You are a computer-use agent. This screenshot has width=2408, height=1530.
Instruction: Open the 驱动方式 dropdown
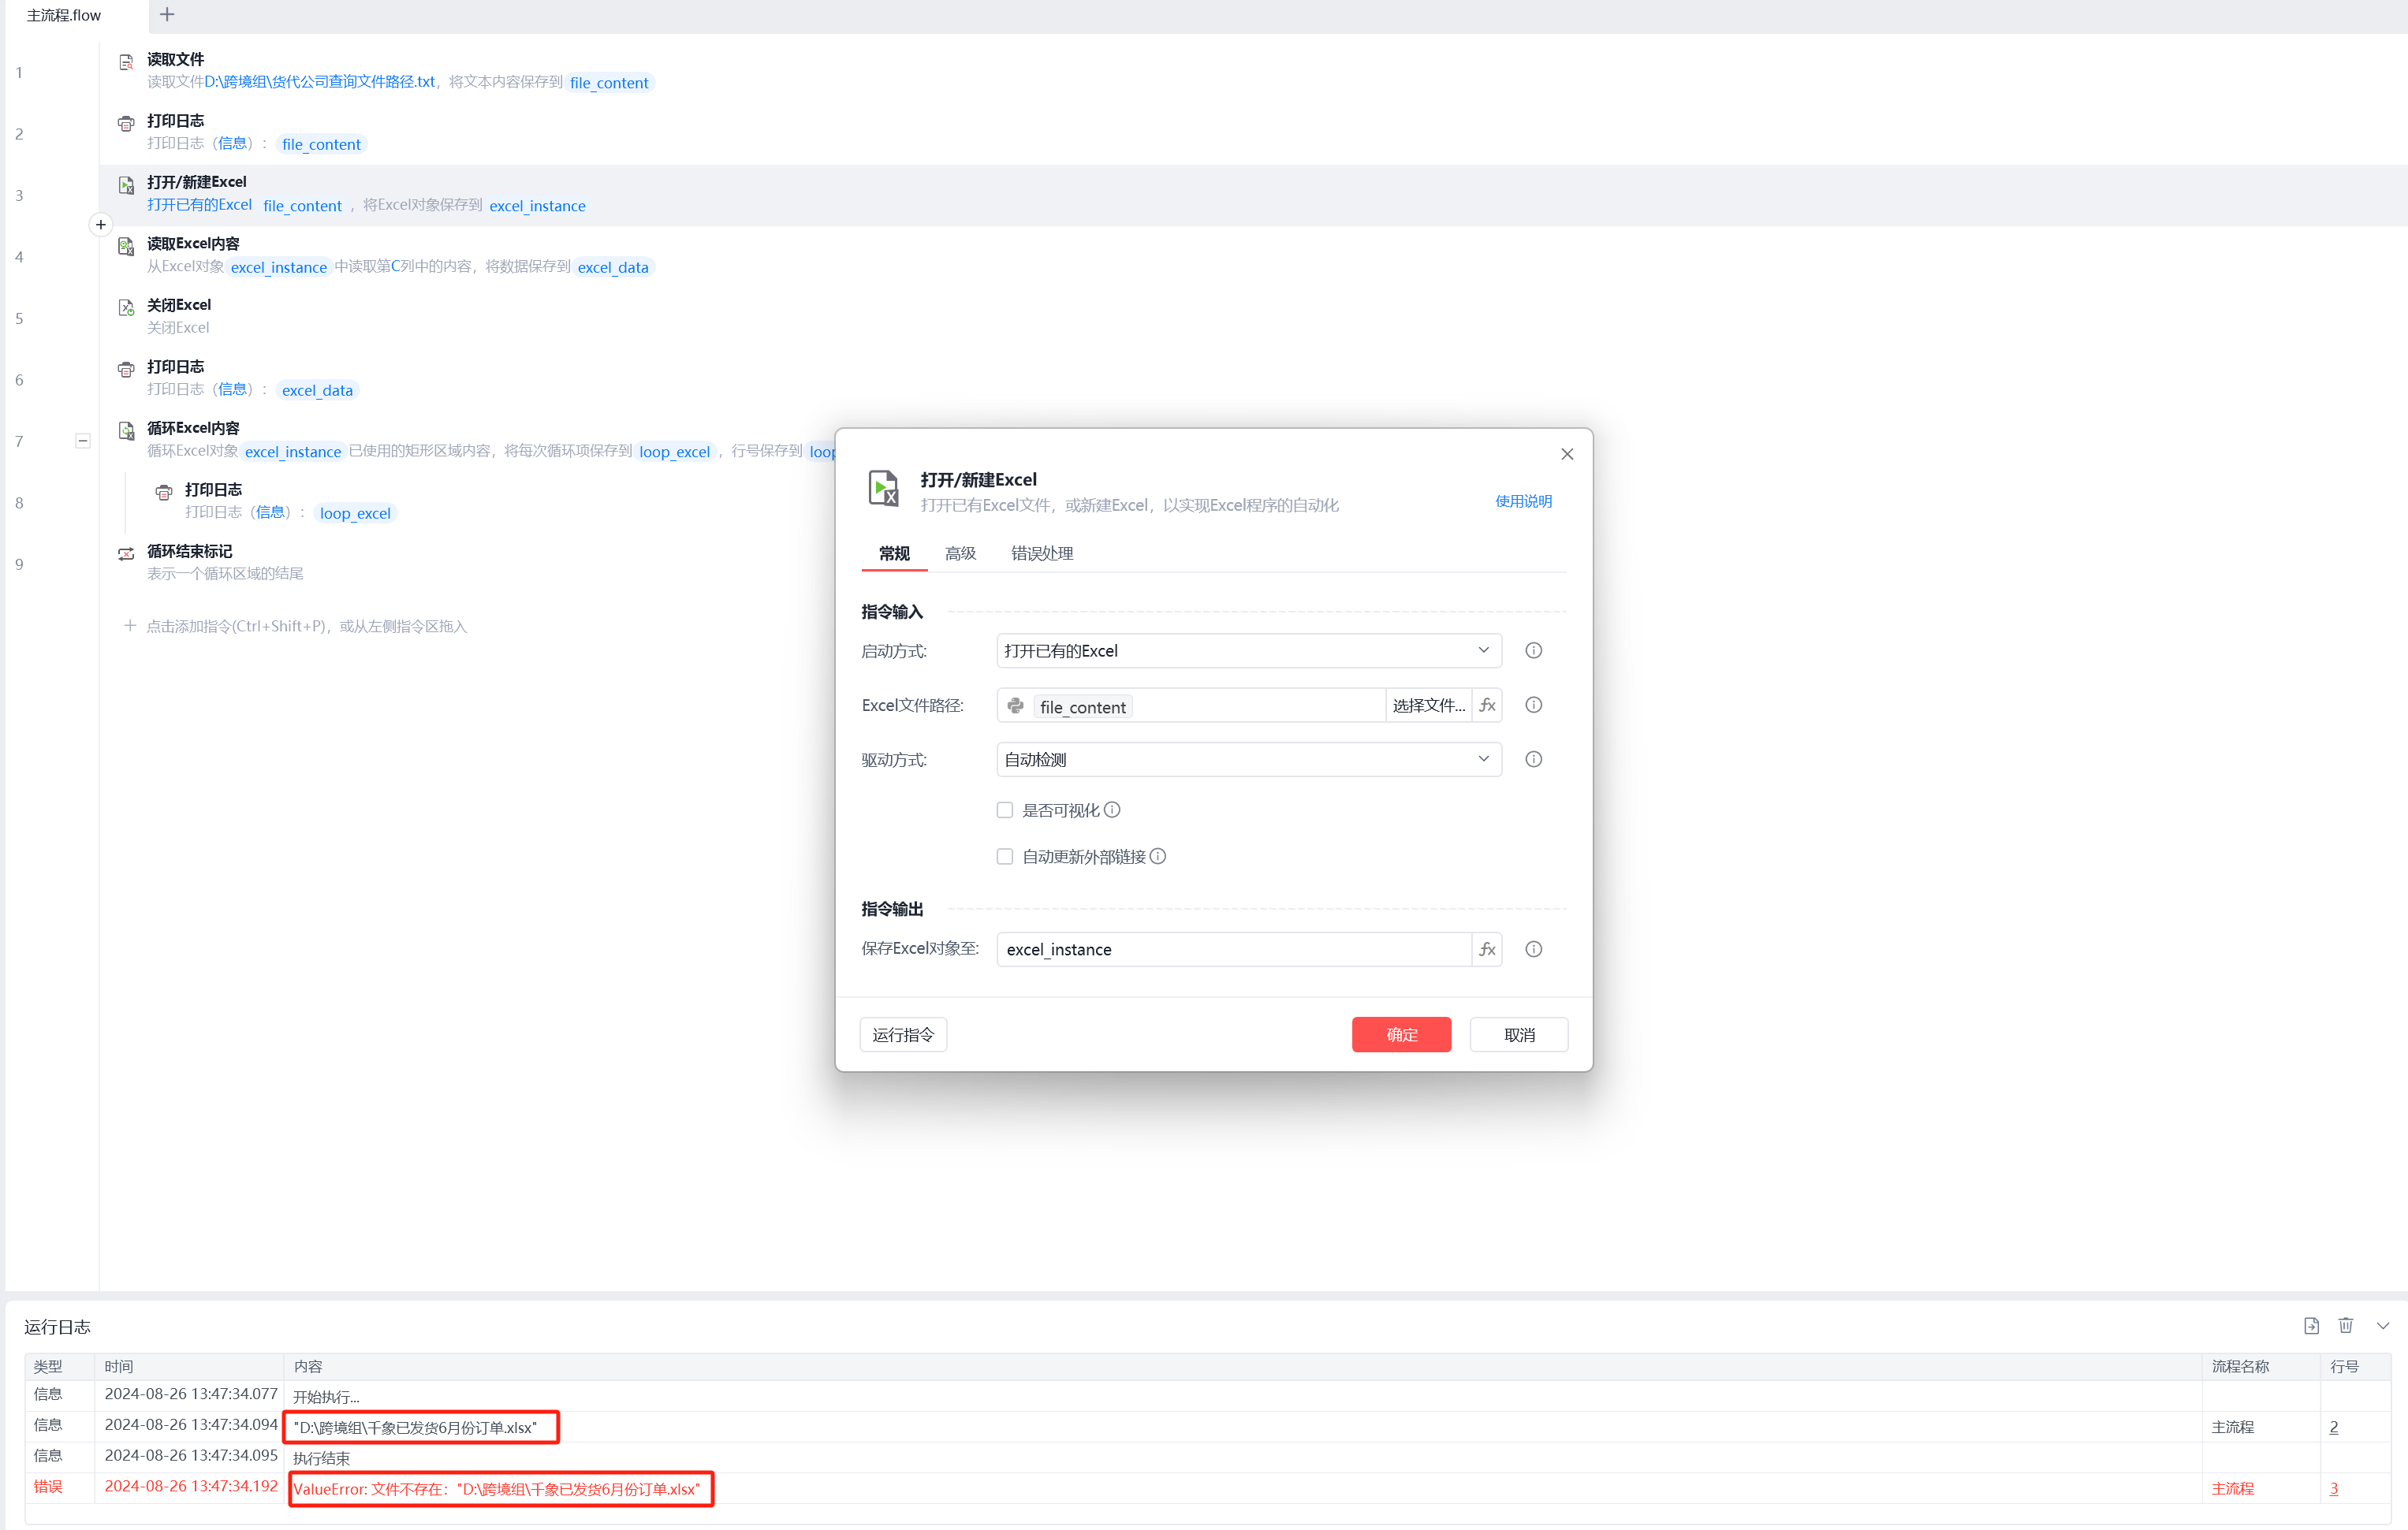tap(1248, 759)
